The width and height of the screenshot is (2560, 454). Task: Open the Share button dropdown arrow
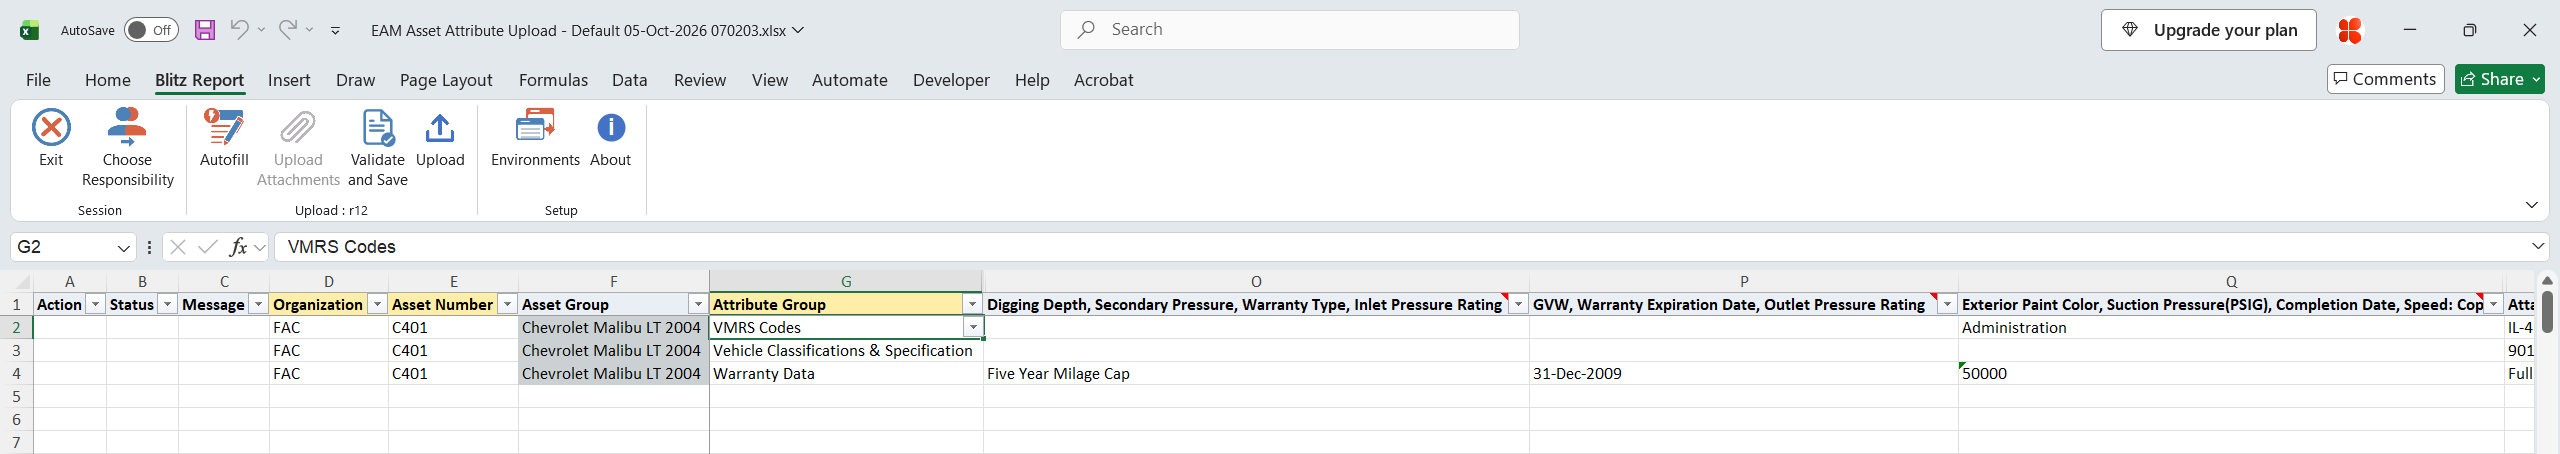point(2536,79)
